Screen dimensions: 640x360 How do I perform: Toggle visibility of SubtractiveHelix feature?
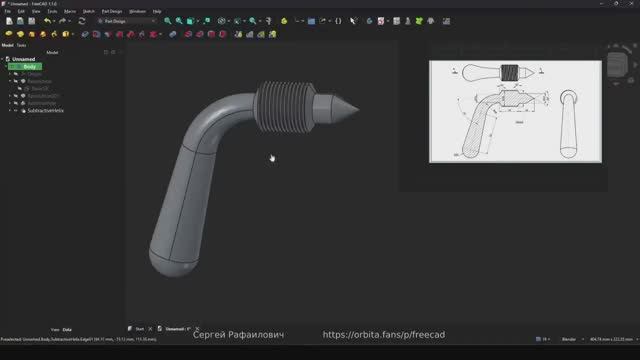pyautogui.click(x=16, y=111)
